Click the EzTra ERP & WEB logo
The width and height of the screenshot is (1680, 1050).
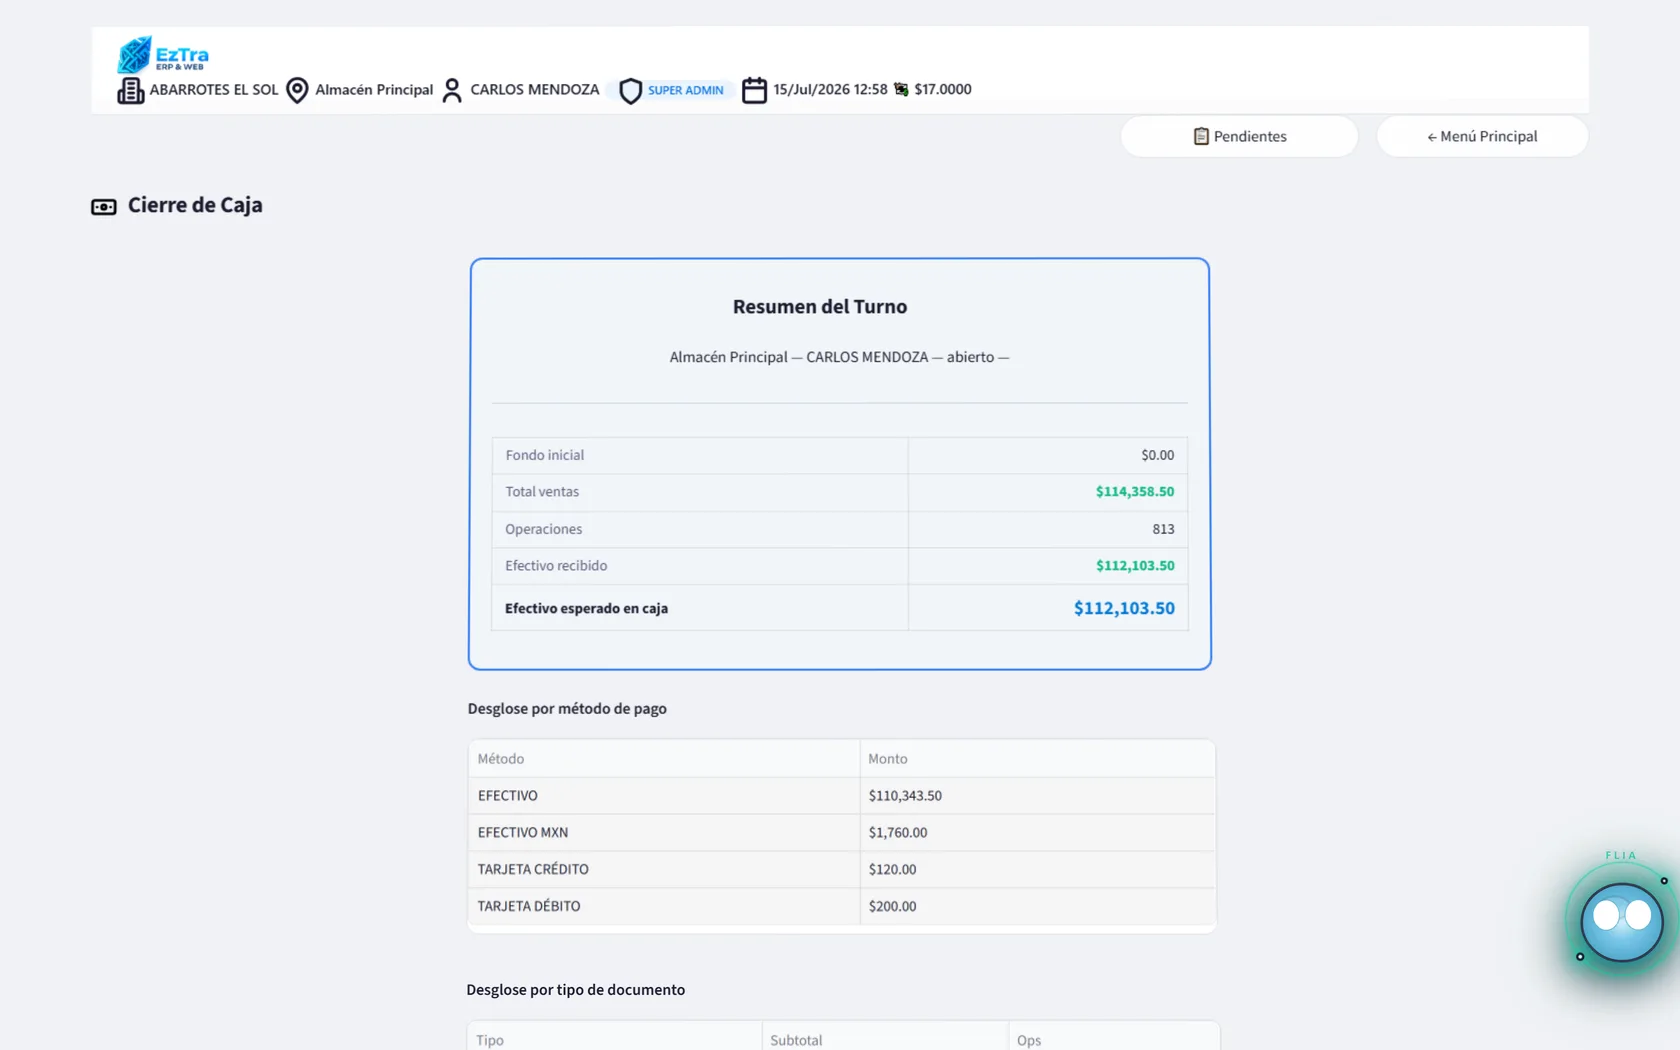pos(163,55)
